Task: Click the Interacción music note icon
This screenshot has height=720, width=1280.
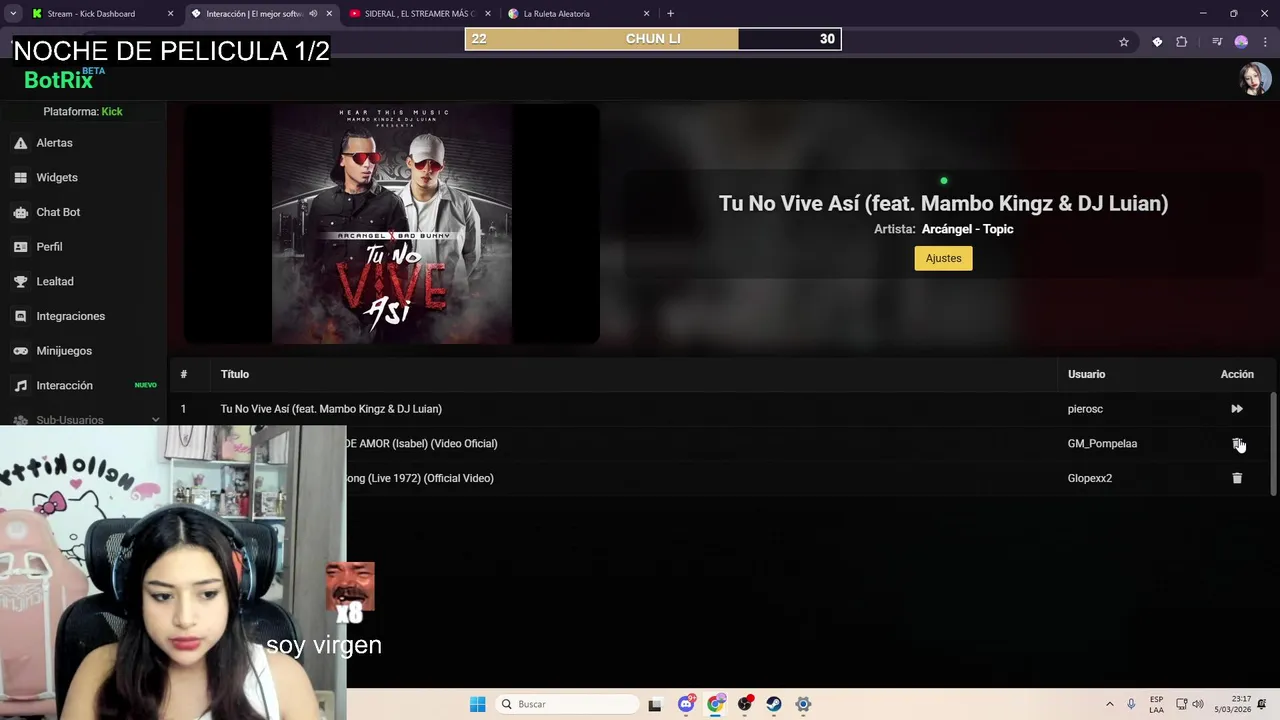Action: click(20, 385)
